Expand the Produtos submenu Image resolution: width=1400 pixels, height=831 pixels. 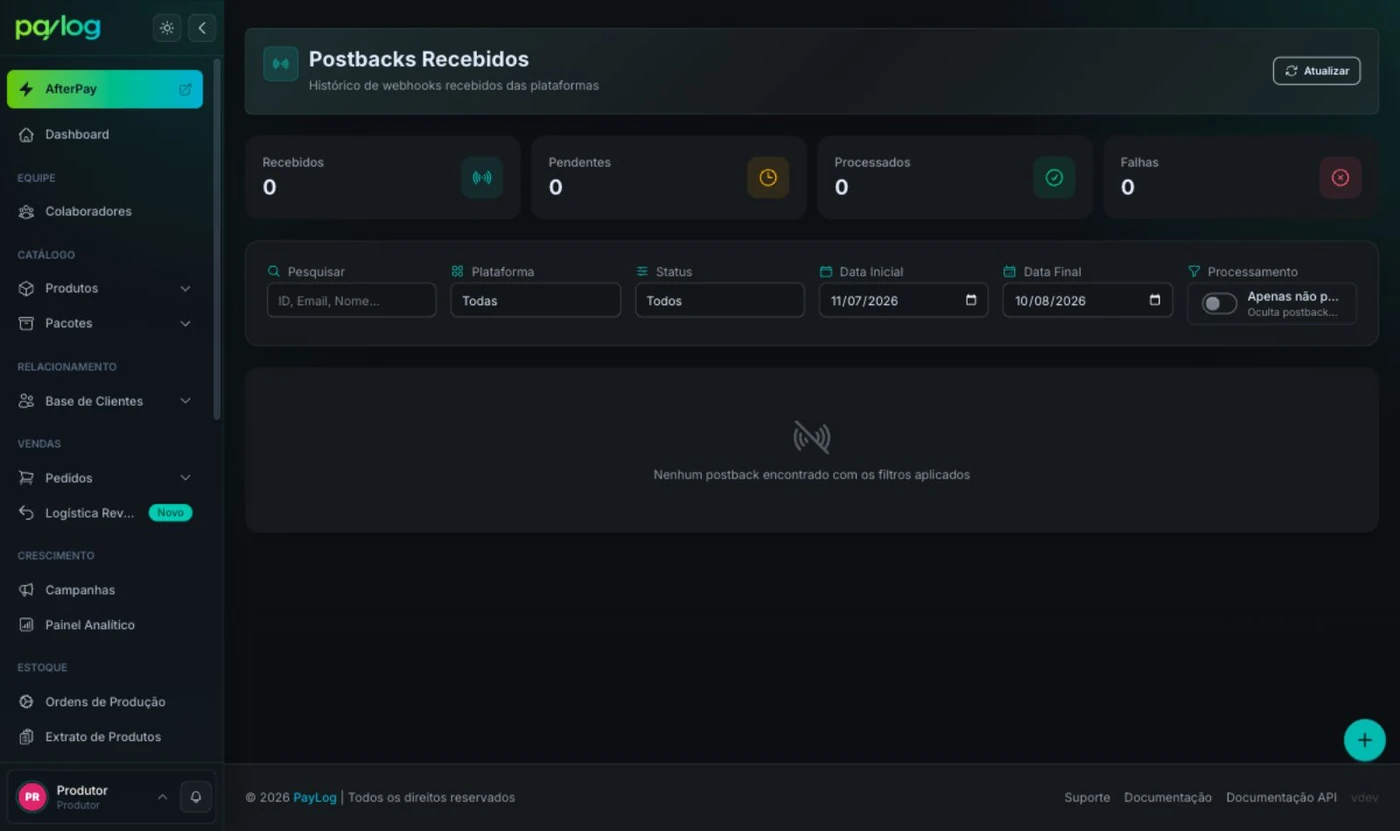(x=185, y=288)
